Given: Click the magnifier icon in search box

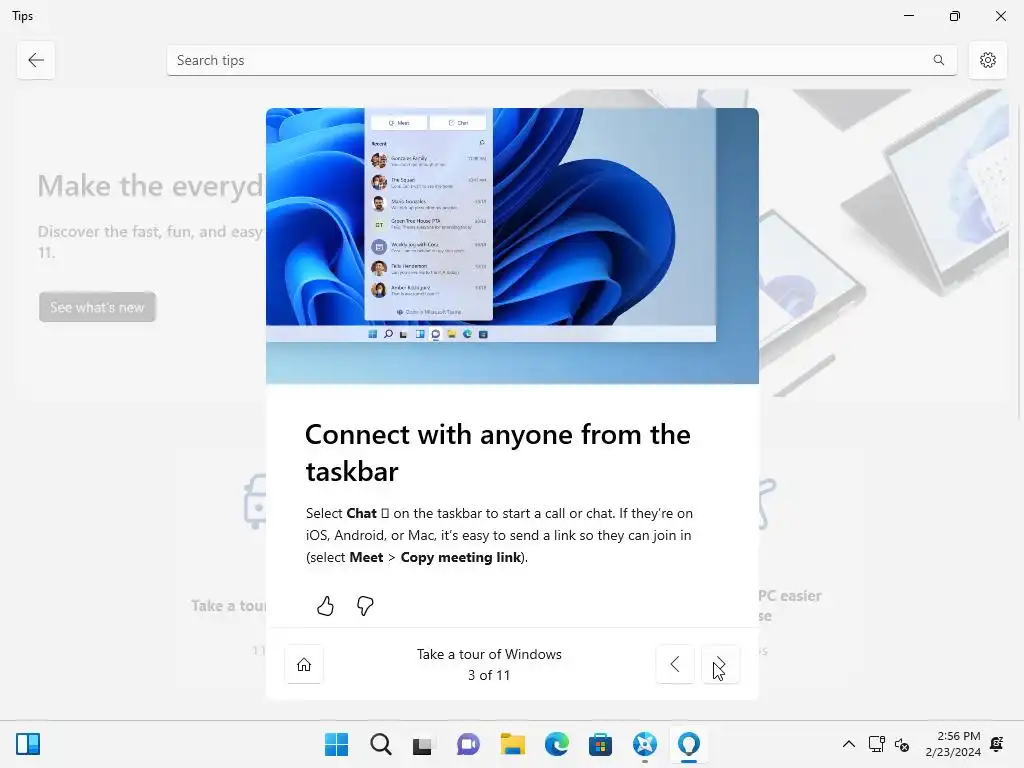Looking at the screenshot, I should pos(938,60).
